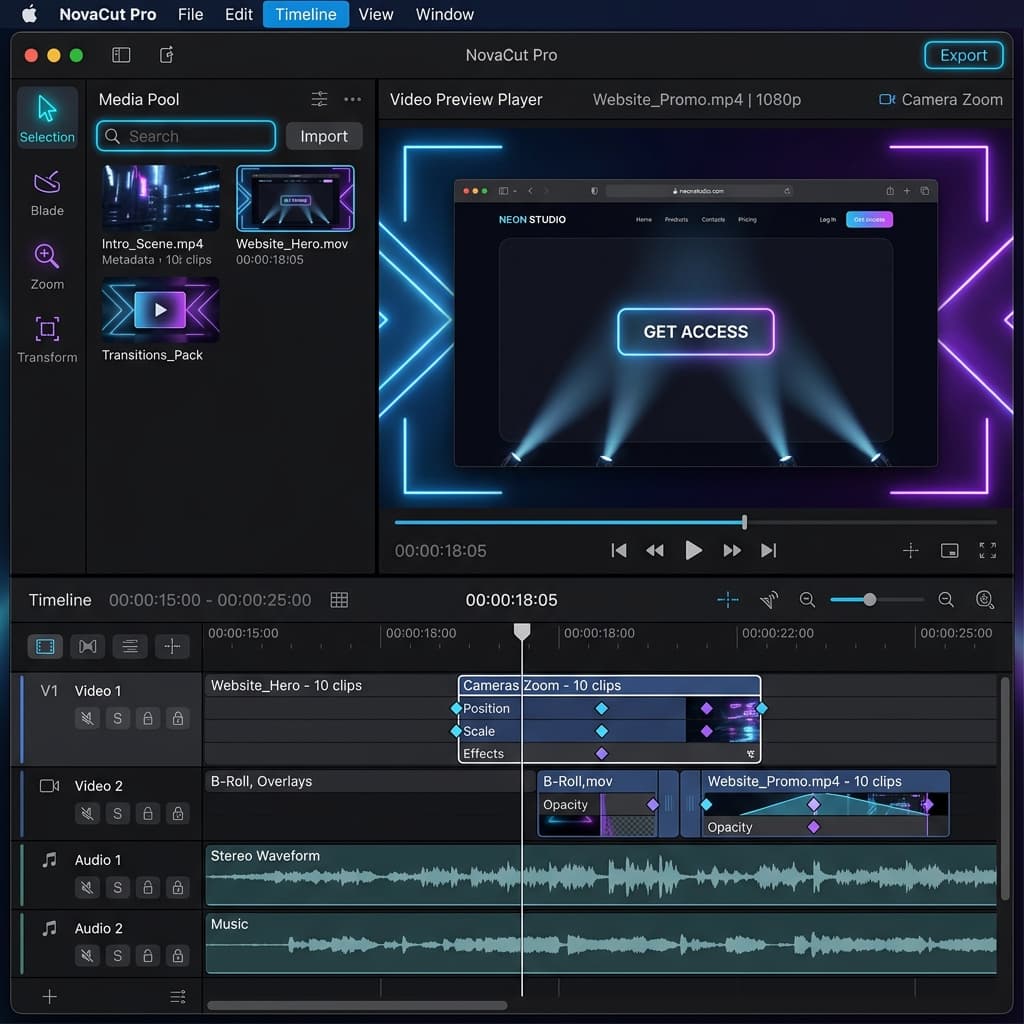Click zoom out magnifier left of timeline slider
Viewport: 1024px width, 1024px height.
point(807,600)
